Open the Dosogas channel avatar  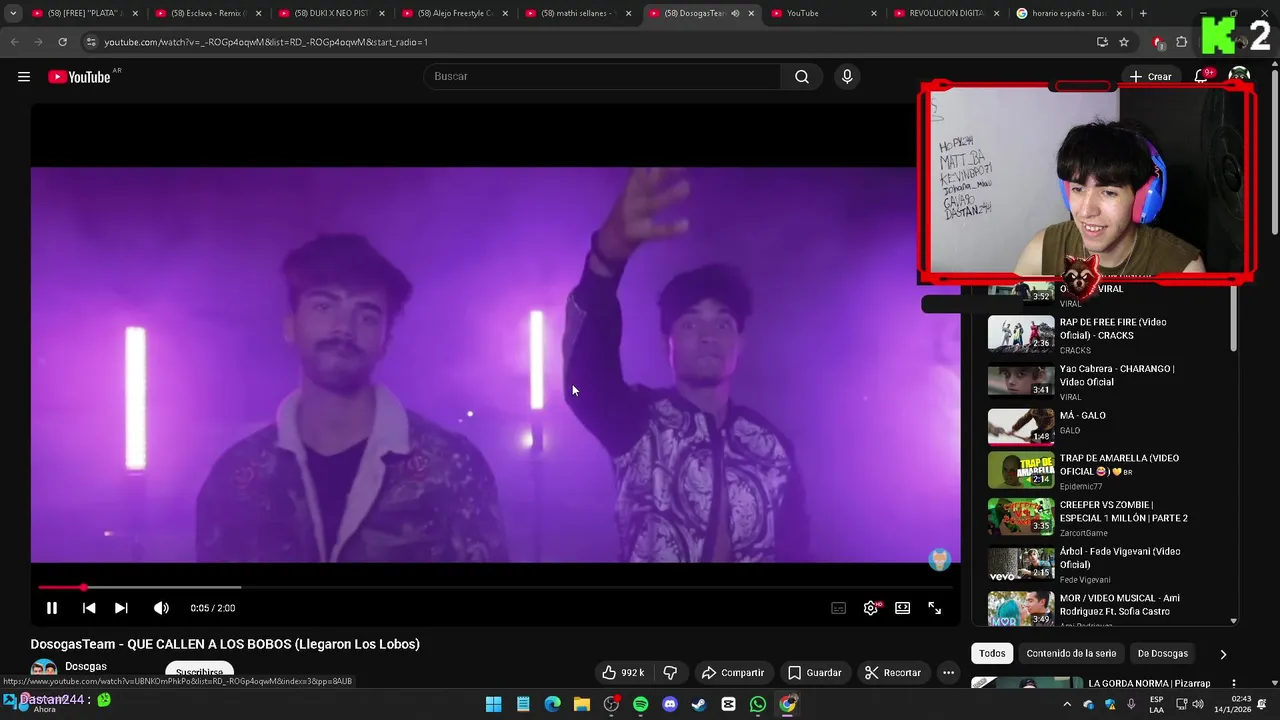click(x=43, y=671)
